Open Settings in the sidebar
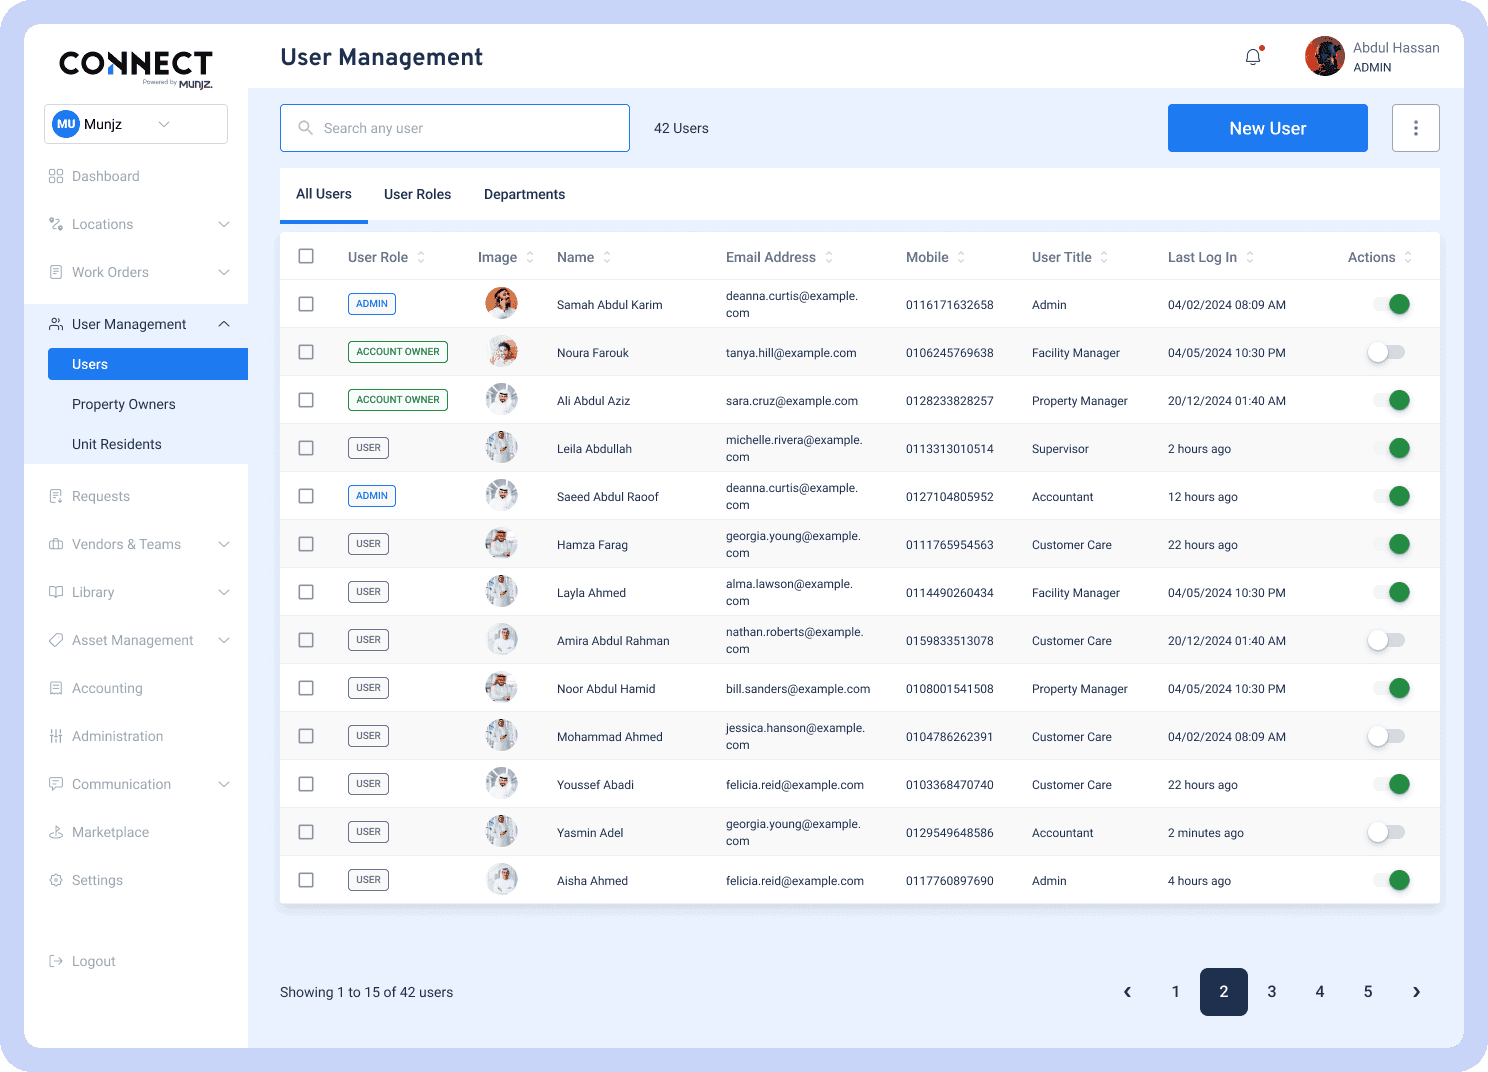This screenshot has width=1488, height=1072. coord(97,880)
